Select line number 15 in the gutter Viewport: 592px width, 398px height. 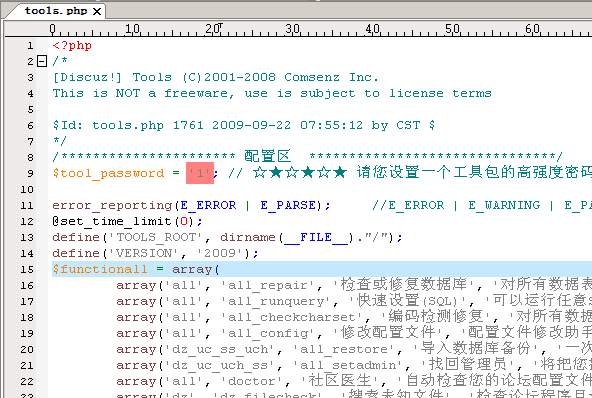pos(27,270)
